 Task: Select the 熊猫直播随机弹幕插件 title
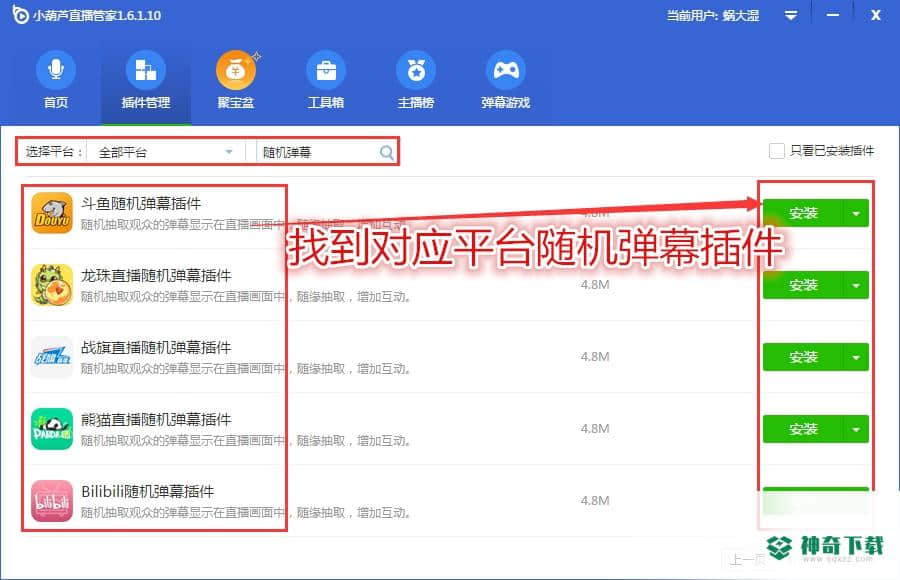pos(156,420)
